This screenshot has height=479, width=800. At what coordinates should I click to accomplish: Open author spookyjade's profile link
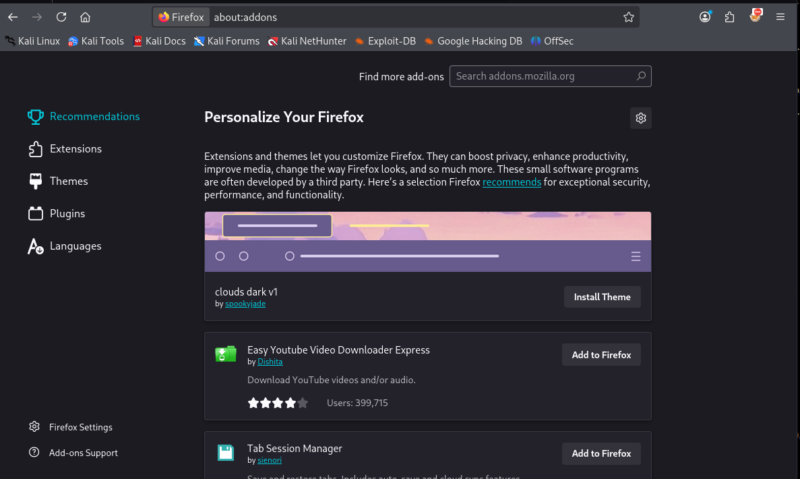click(x=245, y=304)
